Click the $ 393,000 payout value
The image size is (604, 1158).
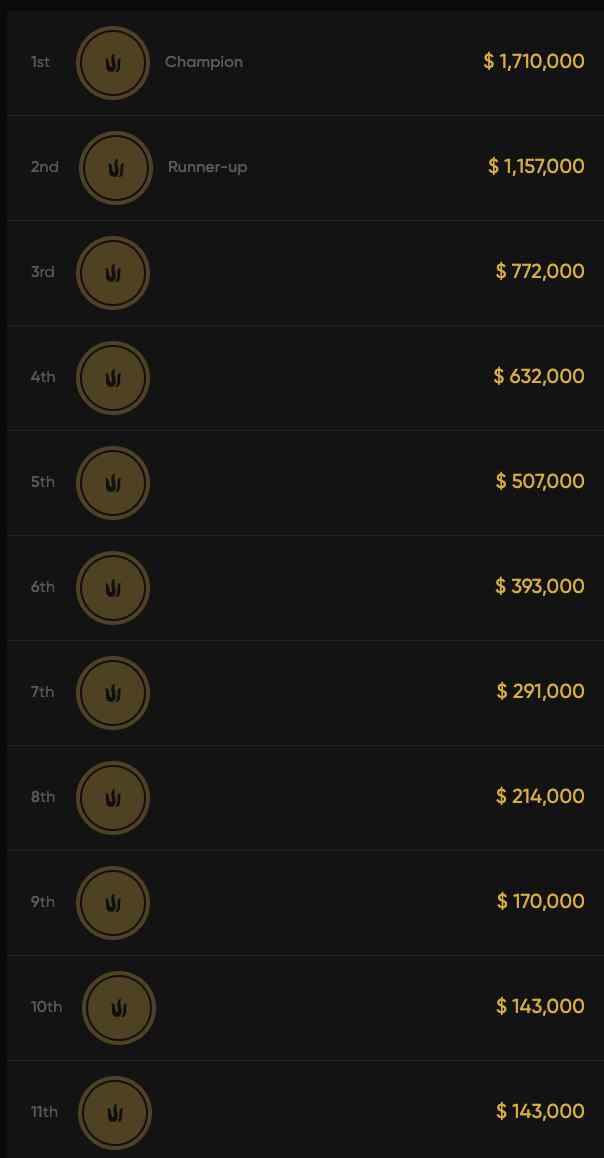(x=540, y=587)
